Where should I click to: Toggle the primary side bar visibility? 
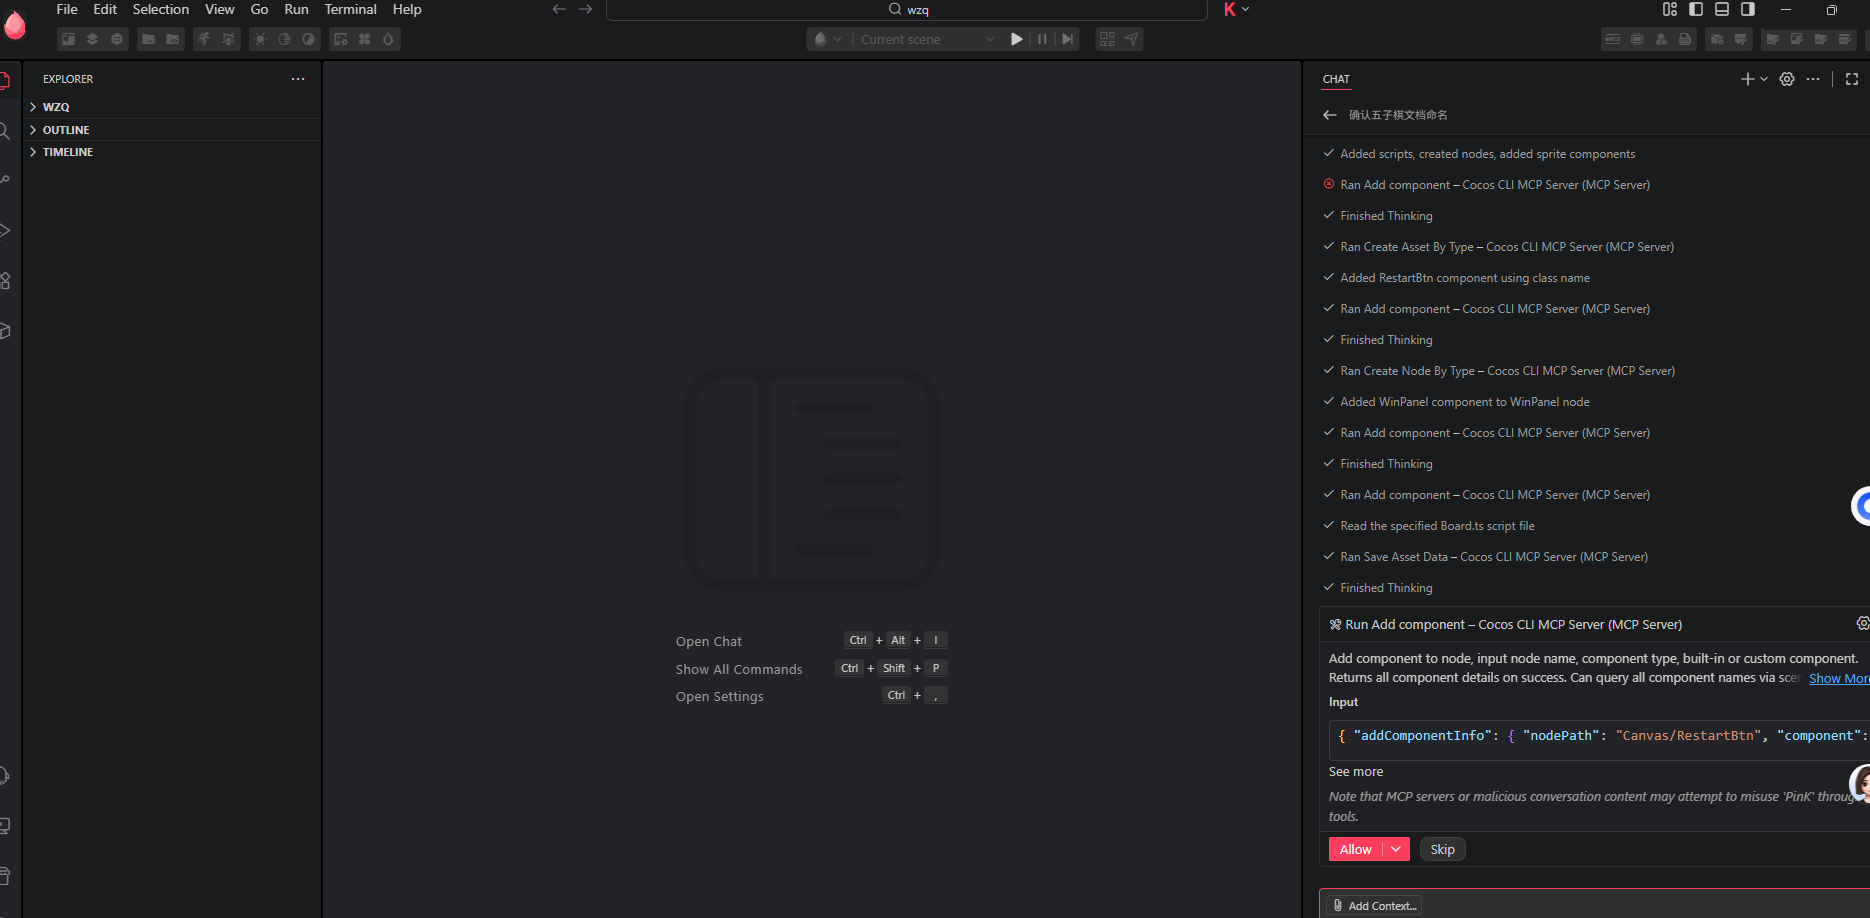click(x=1696, y=9)
